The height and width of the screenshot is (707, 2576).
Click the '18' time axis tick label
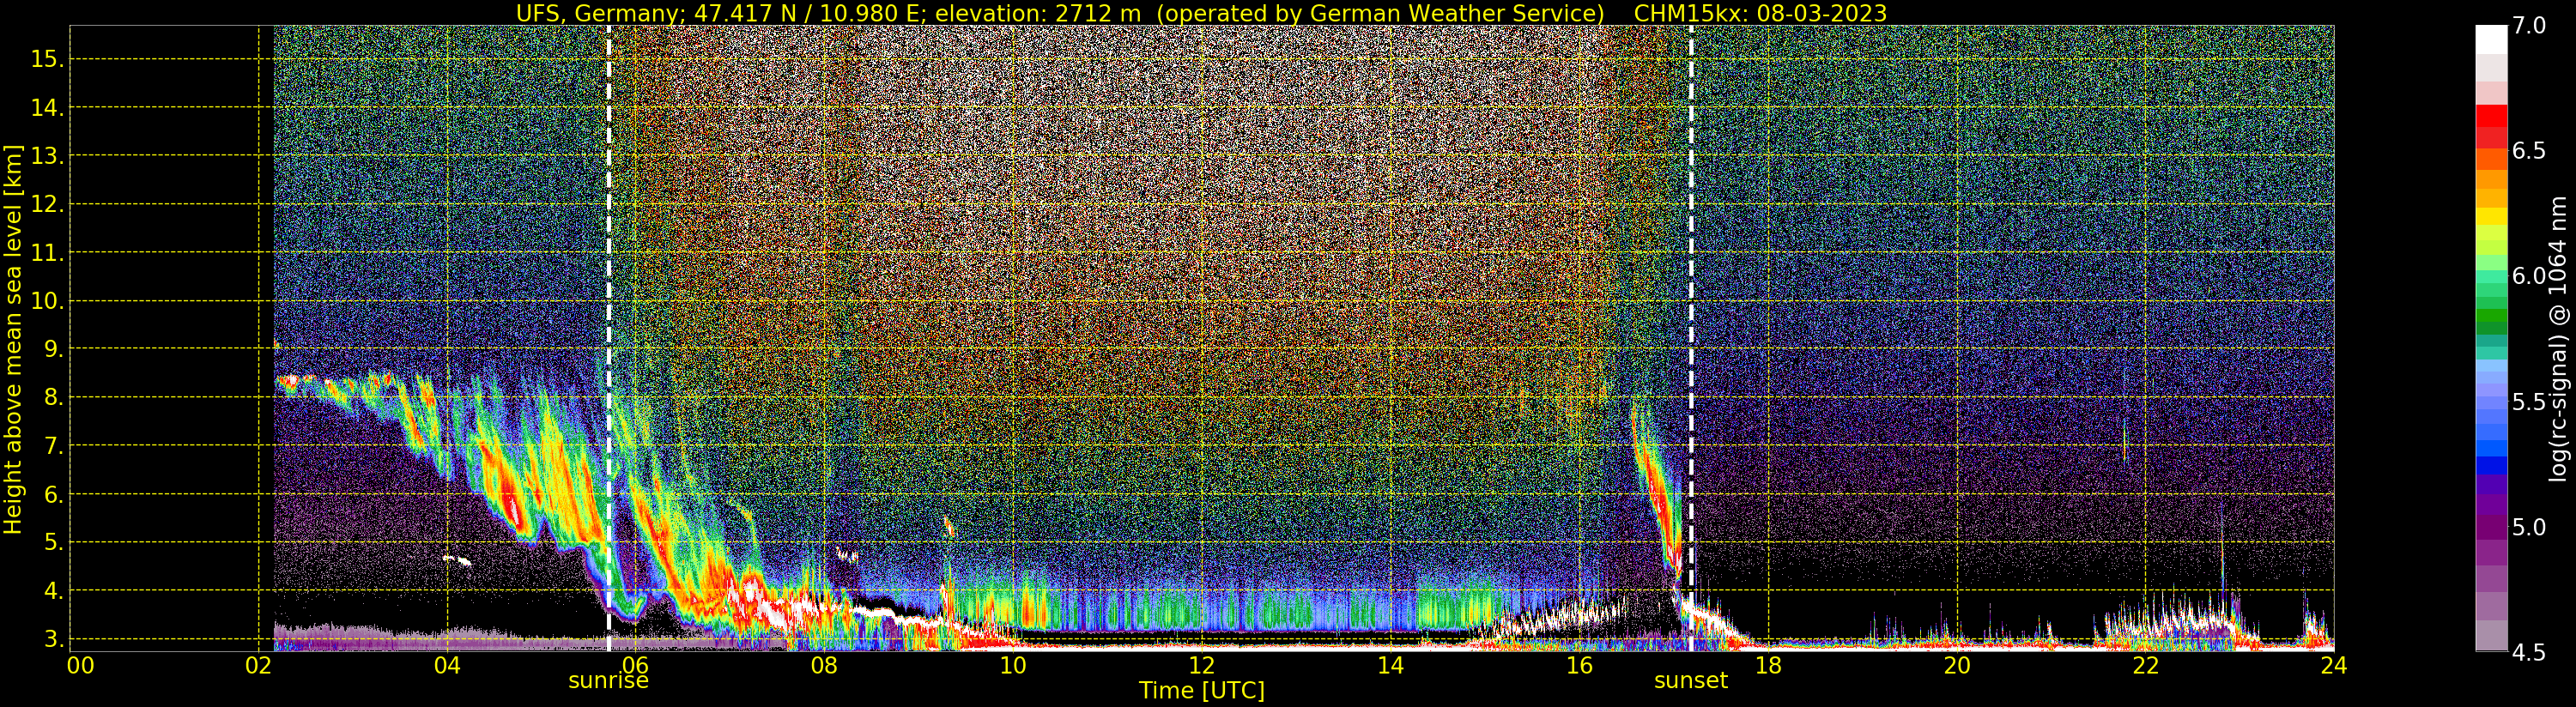pyautogui.click(x=1768, y=666)
